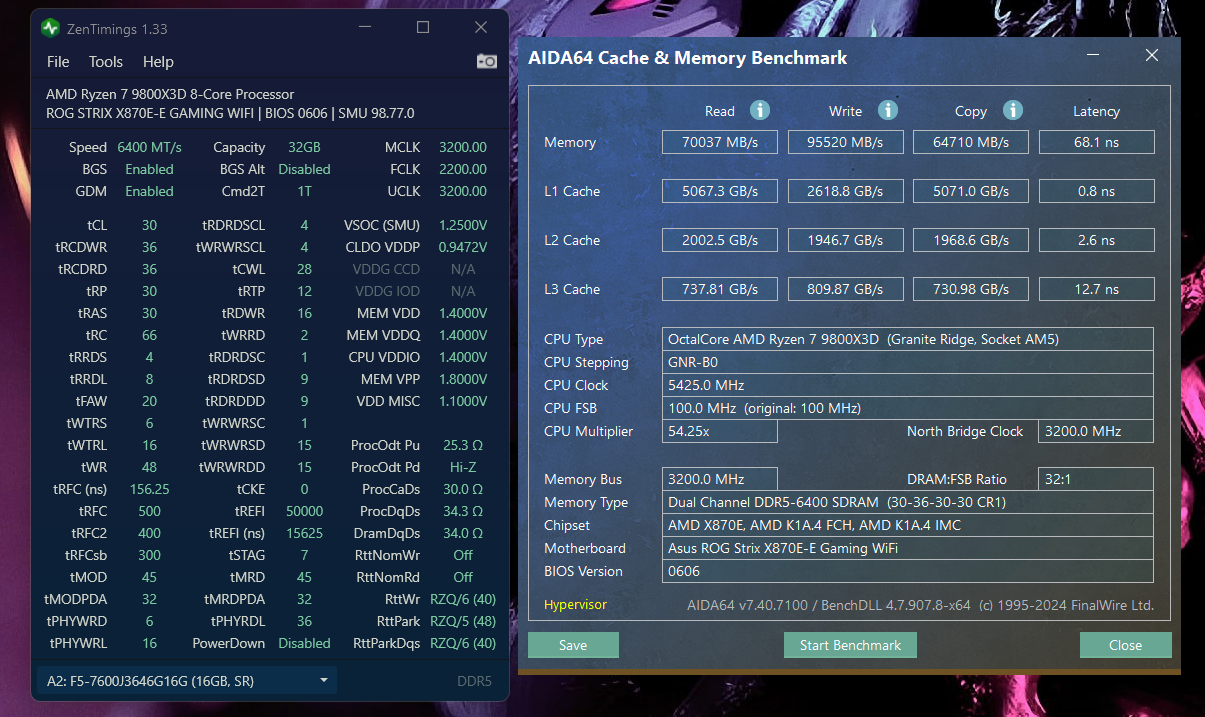Click PowerDown Disabled value
The width and height of the screenshot is (1205, 717).
tap(304, 643)
